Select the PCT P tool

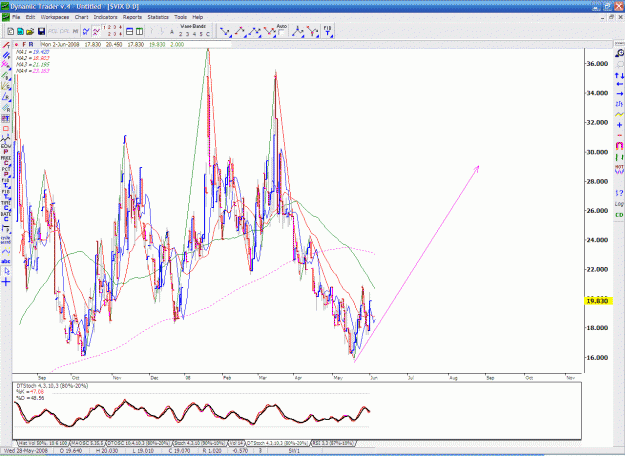point(6,172)
